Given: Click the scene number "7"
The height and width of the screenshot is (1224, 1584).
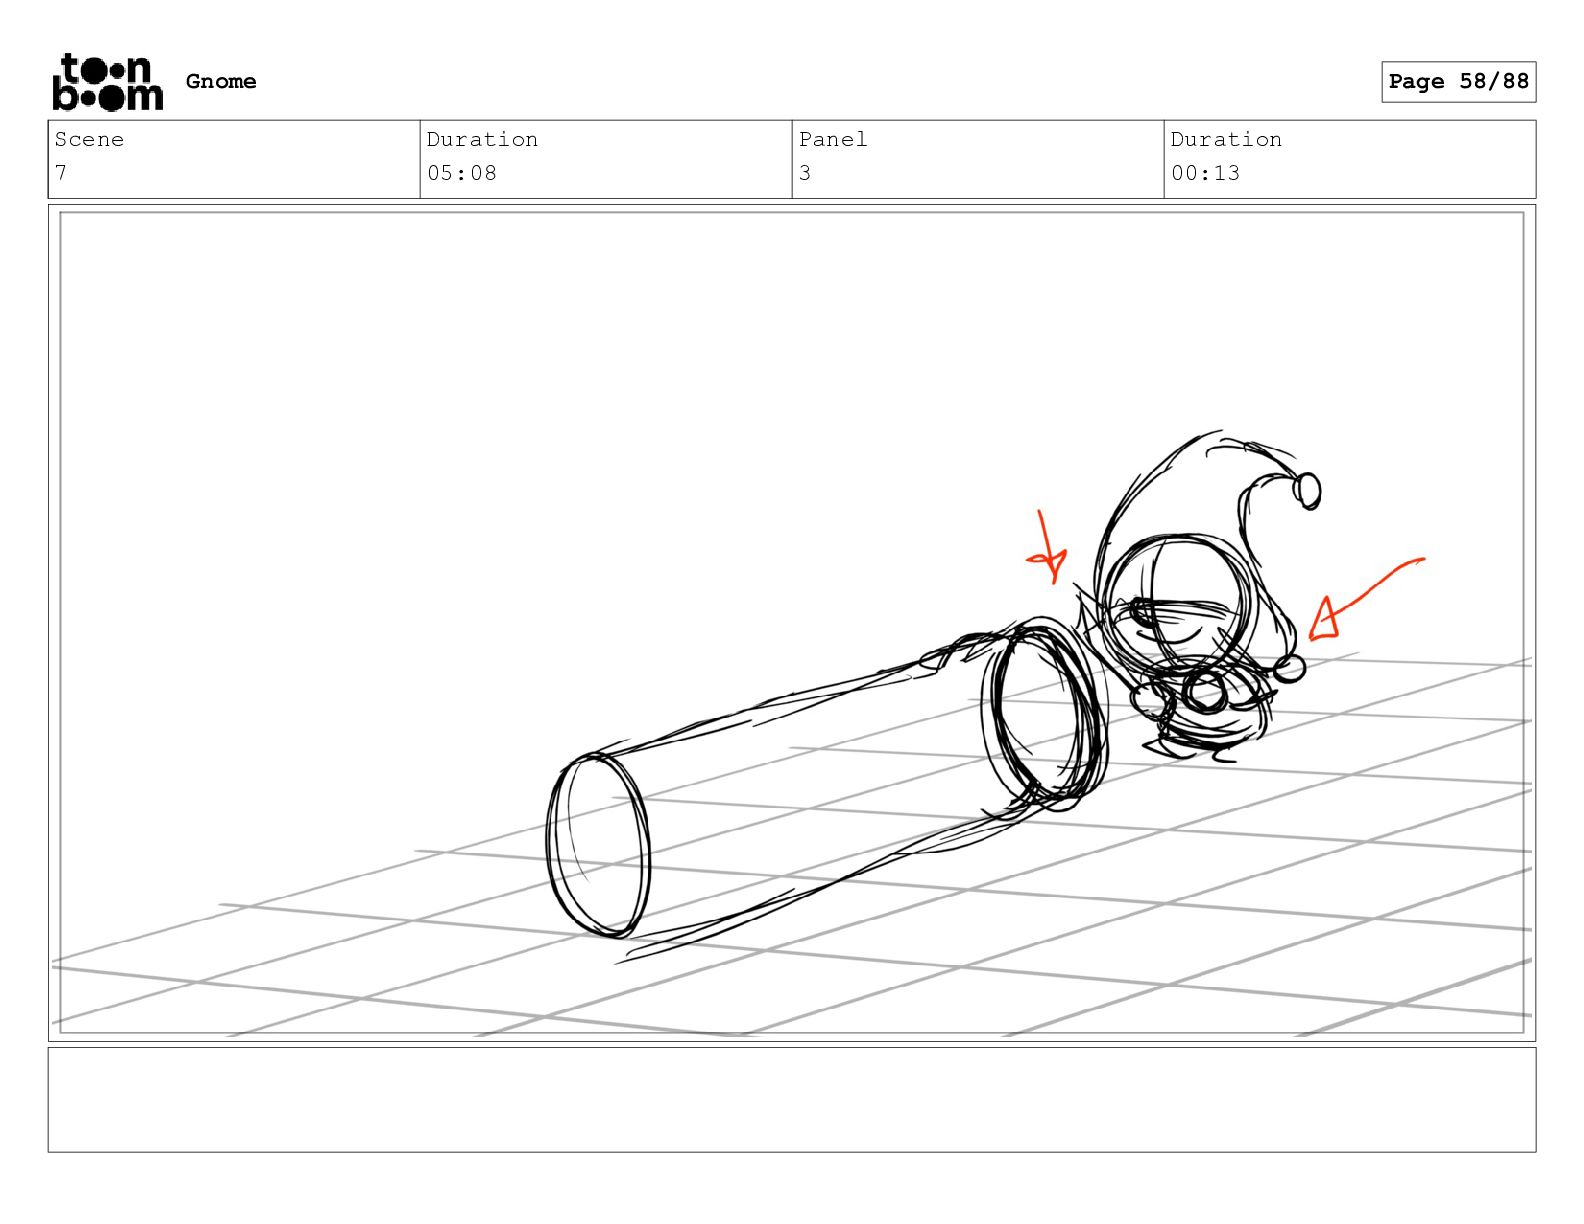Looking at the screenshot, I should [61, 173].
